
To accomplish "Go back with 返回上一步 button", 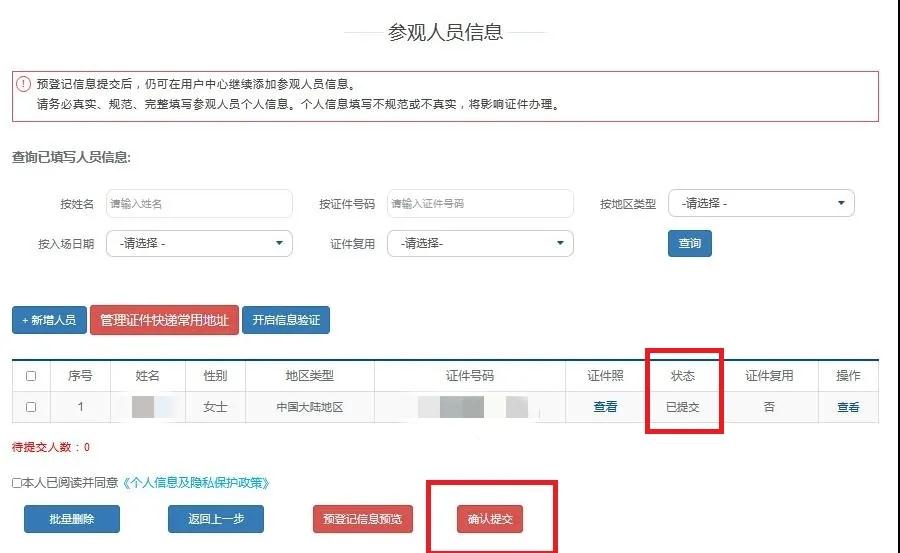I will point(215,519).
